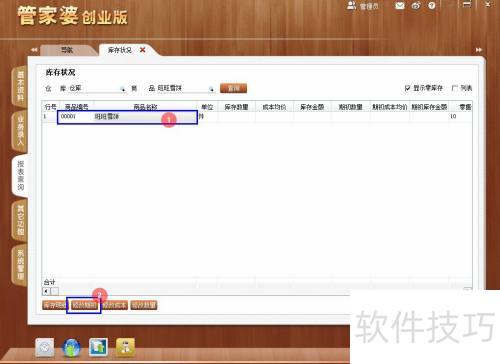This screenshot has height=364, width=500.
Task: Open the 其它功能 side tab
Action: tap(20, 220)
